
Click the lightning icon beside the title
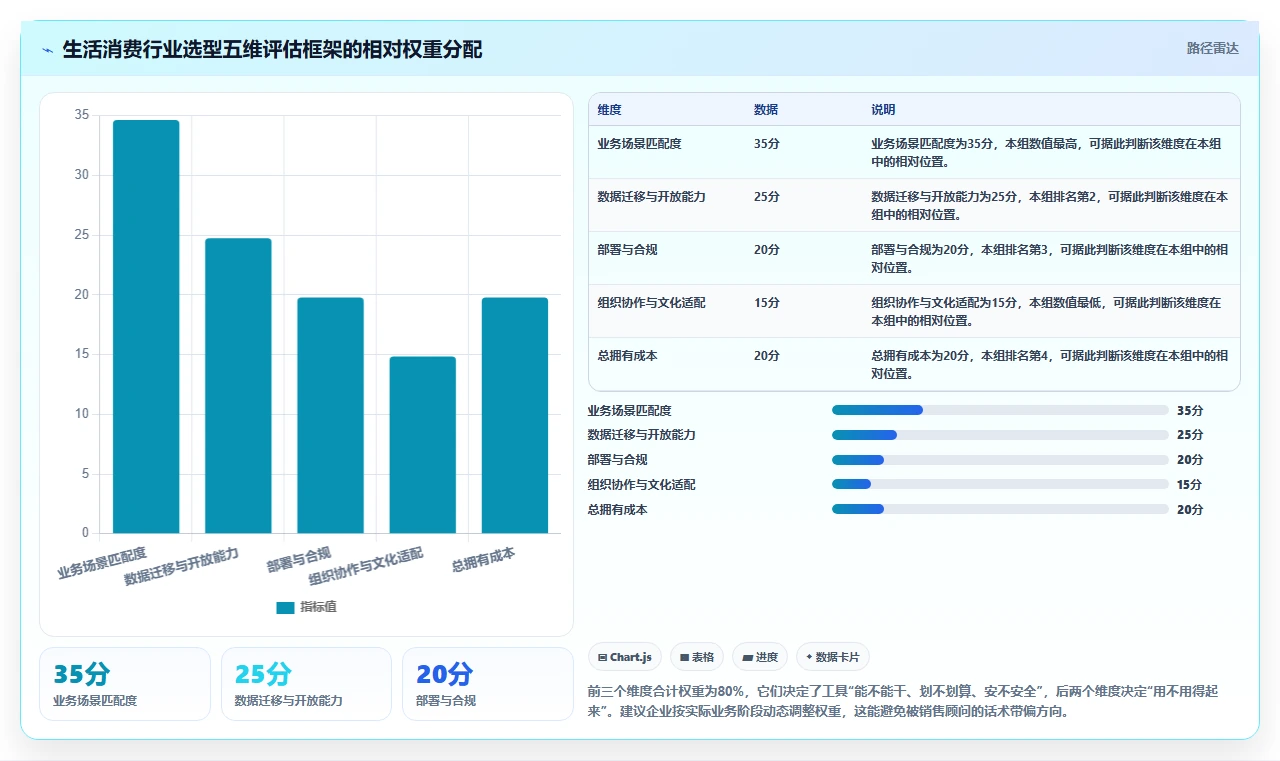pyautogui.click(x=48, y=49)
